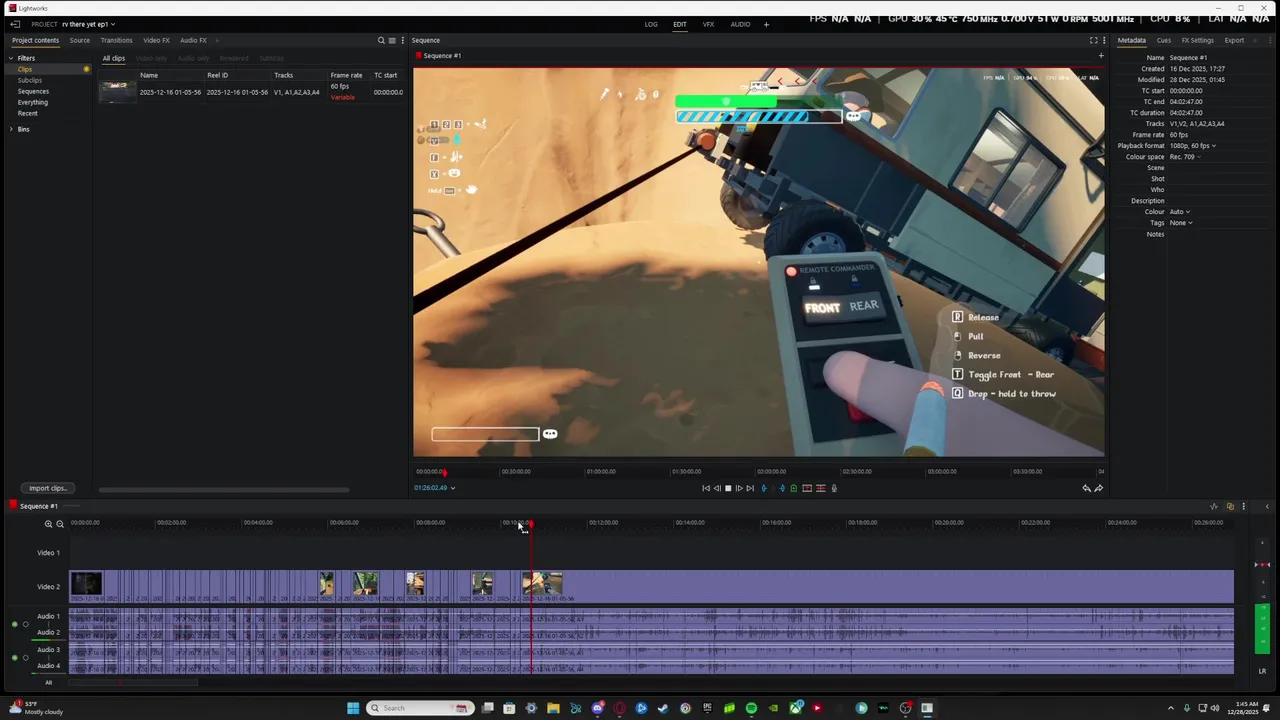The height and width of the screenshot is (720, 1280).
Task: Mark in point on sequence
Action: click(x=765, y=488)
